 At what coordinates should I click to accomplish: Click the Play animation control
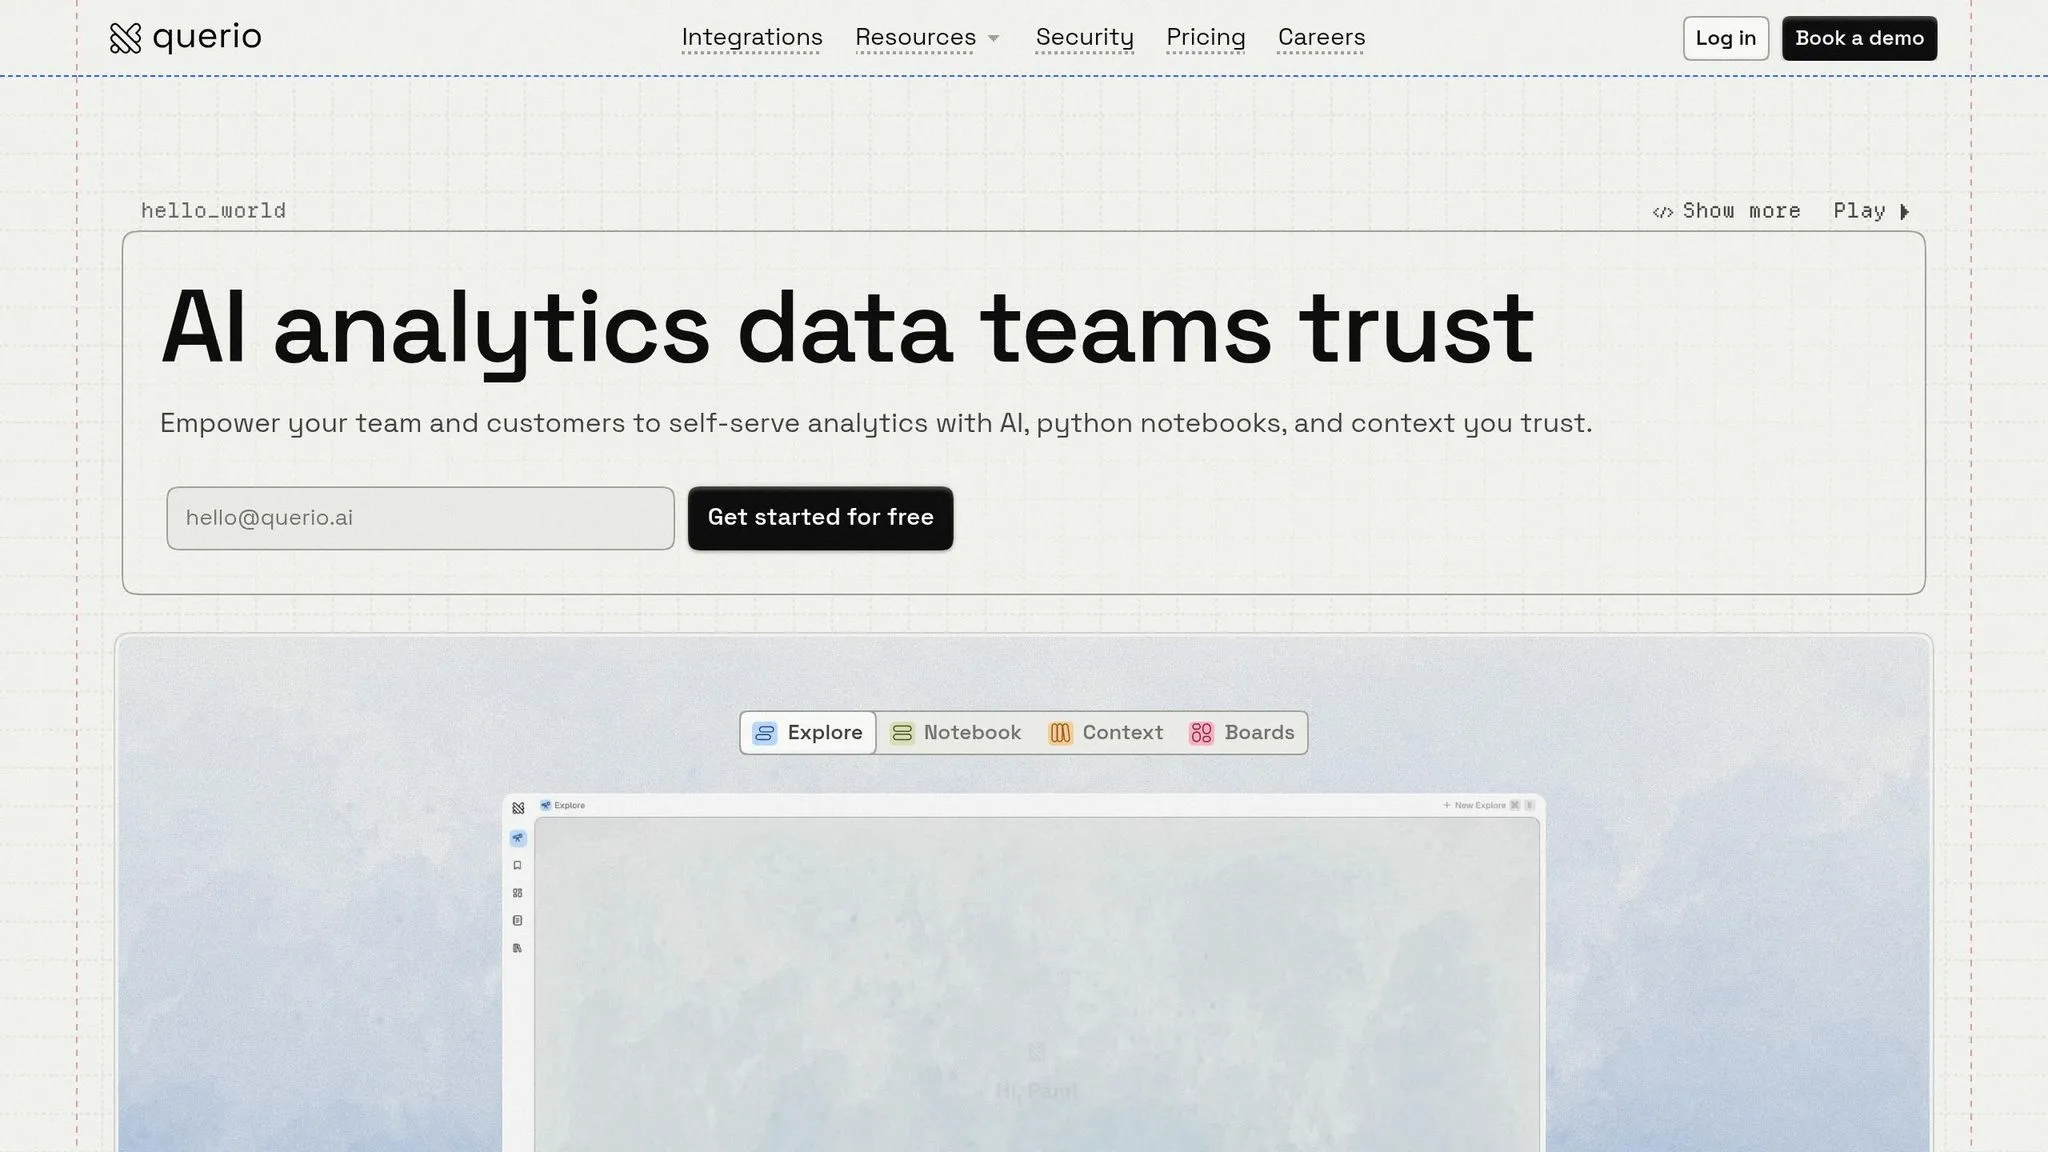[1871, 211]
